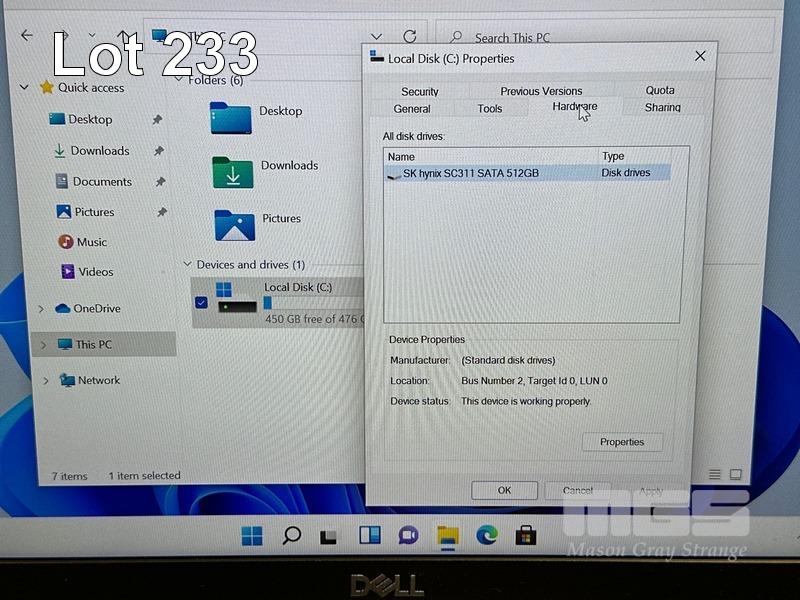
Task: Uncheck the Local Disk (C:) selection checkbox
Action: click(x=202, y=303)
